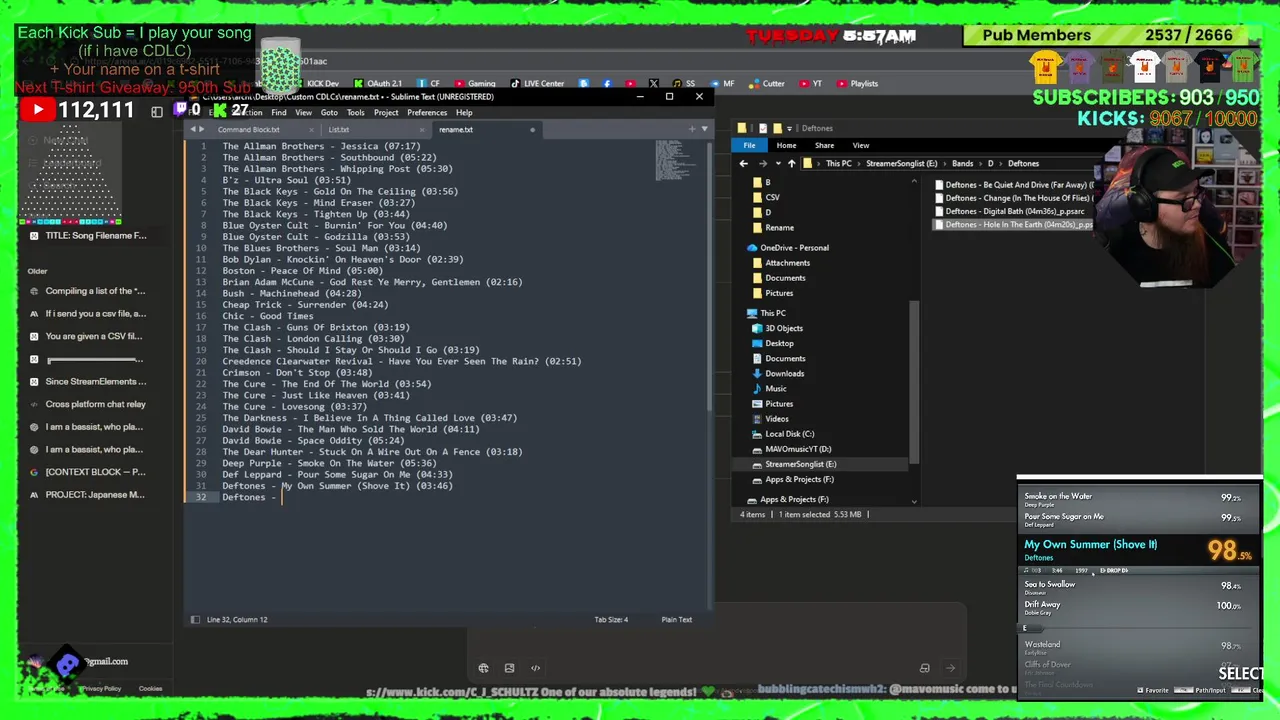Viewport: 1280px width, 720px height.
Task: Click 'This PC' in address breadcrumb
Action: [x=839, y=164]
